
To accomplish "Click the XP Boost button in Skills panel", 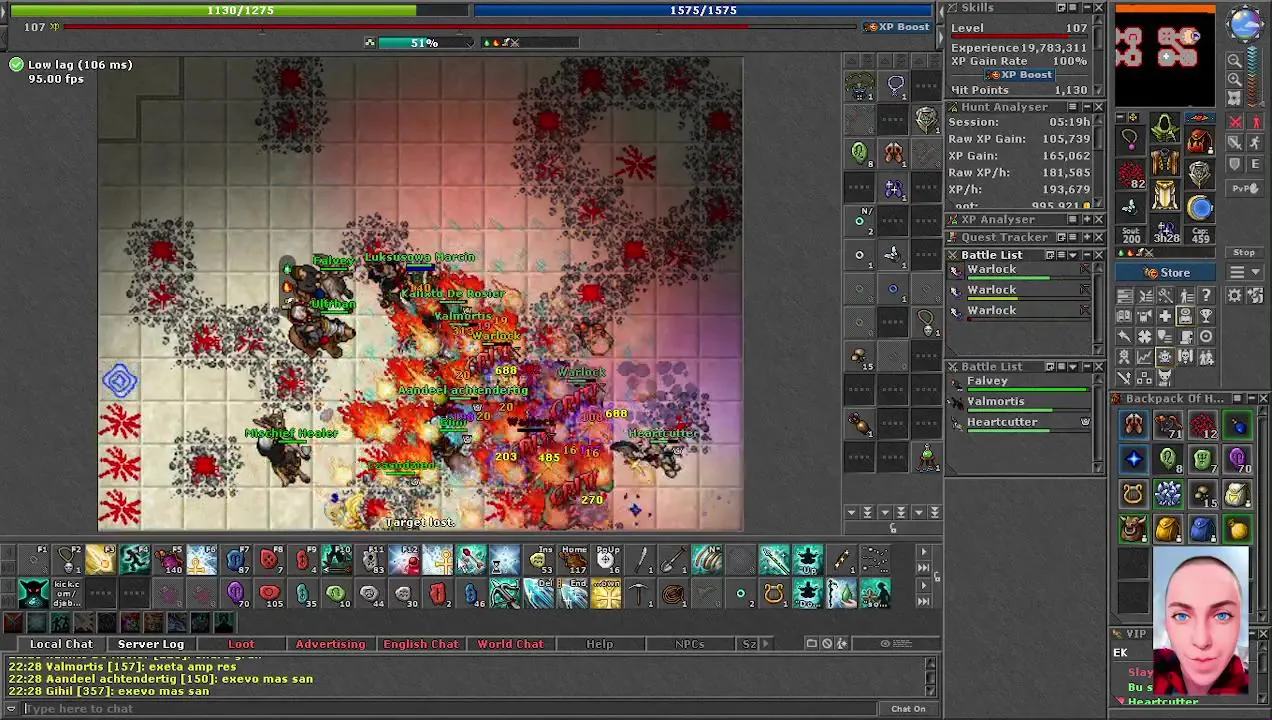I will [1019, 75].
